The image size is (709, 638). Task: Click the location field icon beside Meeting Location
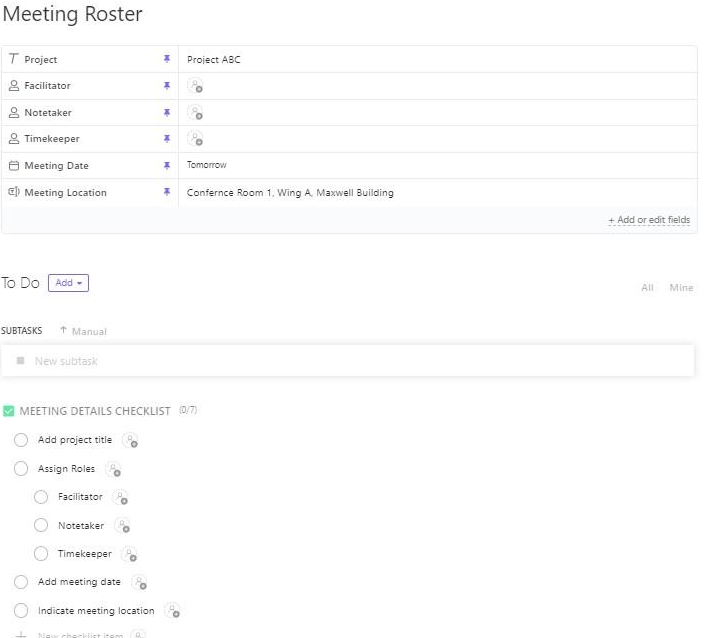tap(14, 192)
